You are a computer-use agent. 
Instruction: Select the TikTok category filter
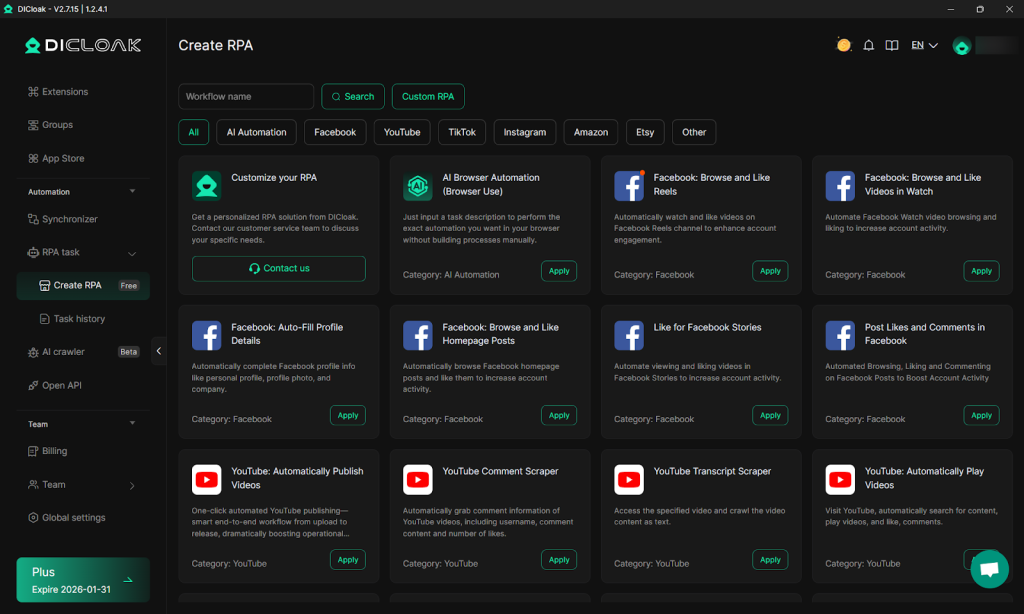[462, 132]
